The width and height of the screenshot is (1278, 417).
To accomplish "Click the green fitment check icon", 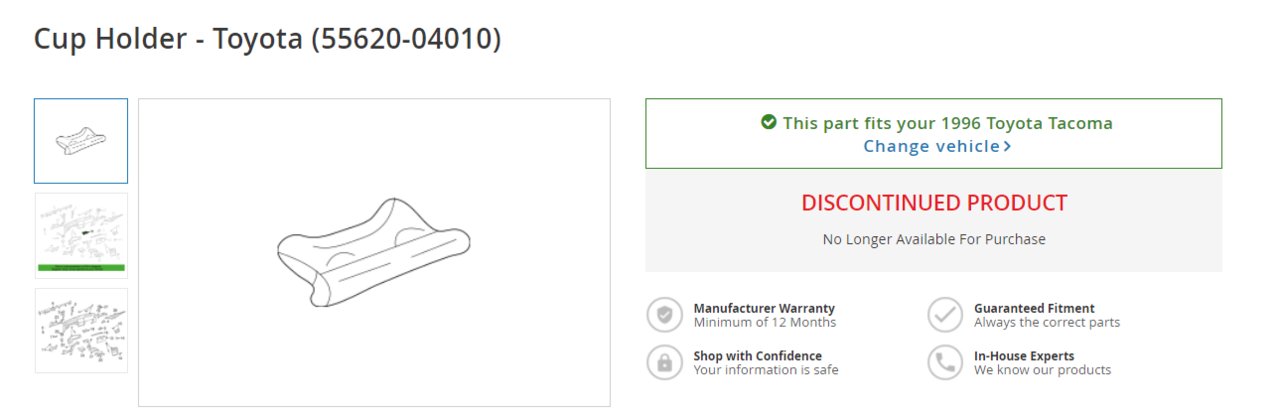I will point(768,122).
